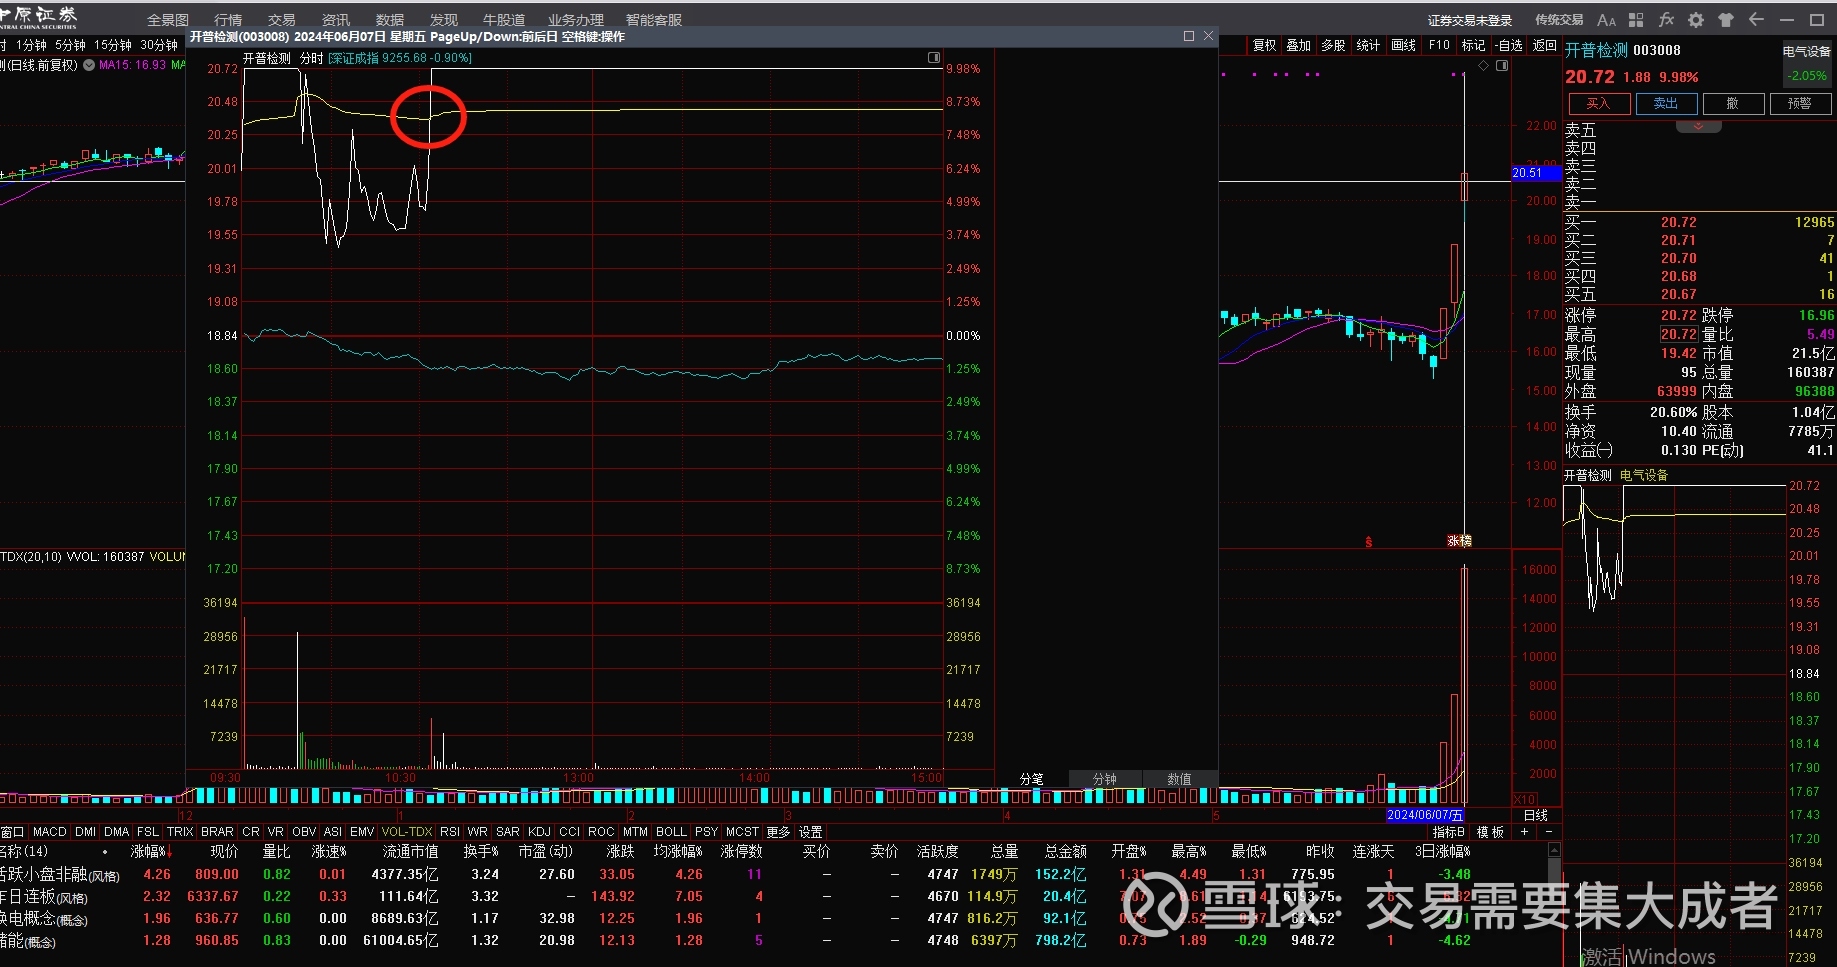This screenshot has width=1837, height=967.
Task: Click the scrollbar up arrow in the list
Action: coord(1554,850)
